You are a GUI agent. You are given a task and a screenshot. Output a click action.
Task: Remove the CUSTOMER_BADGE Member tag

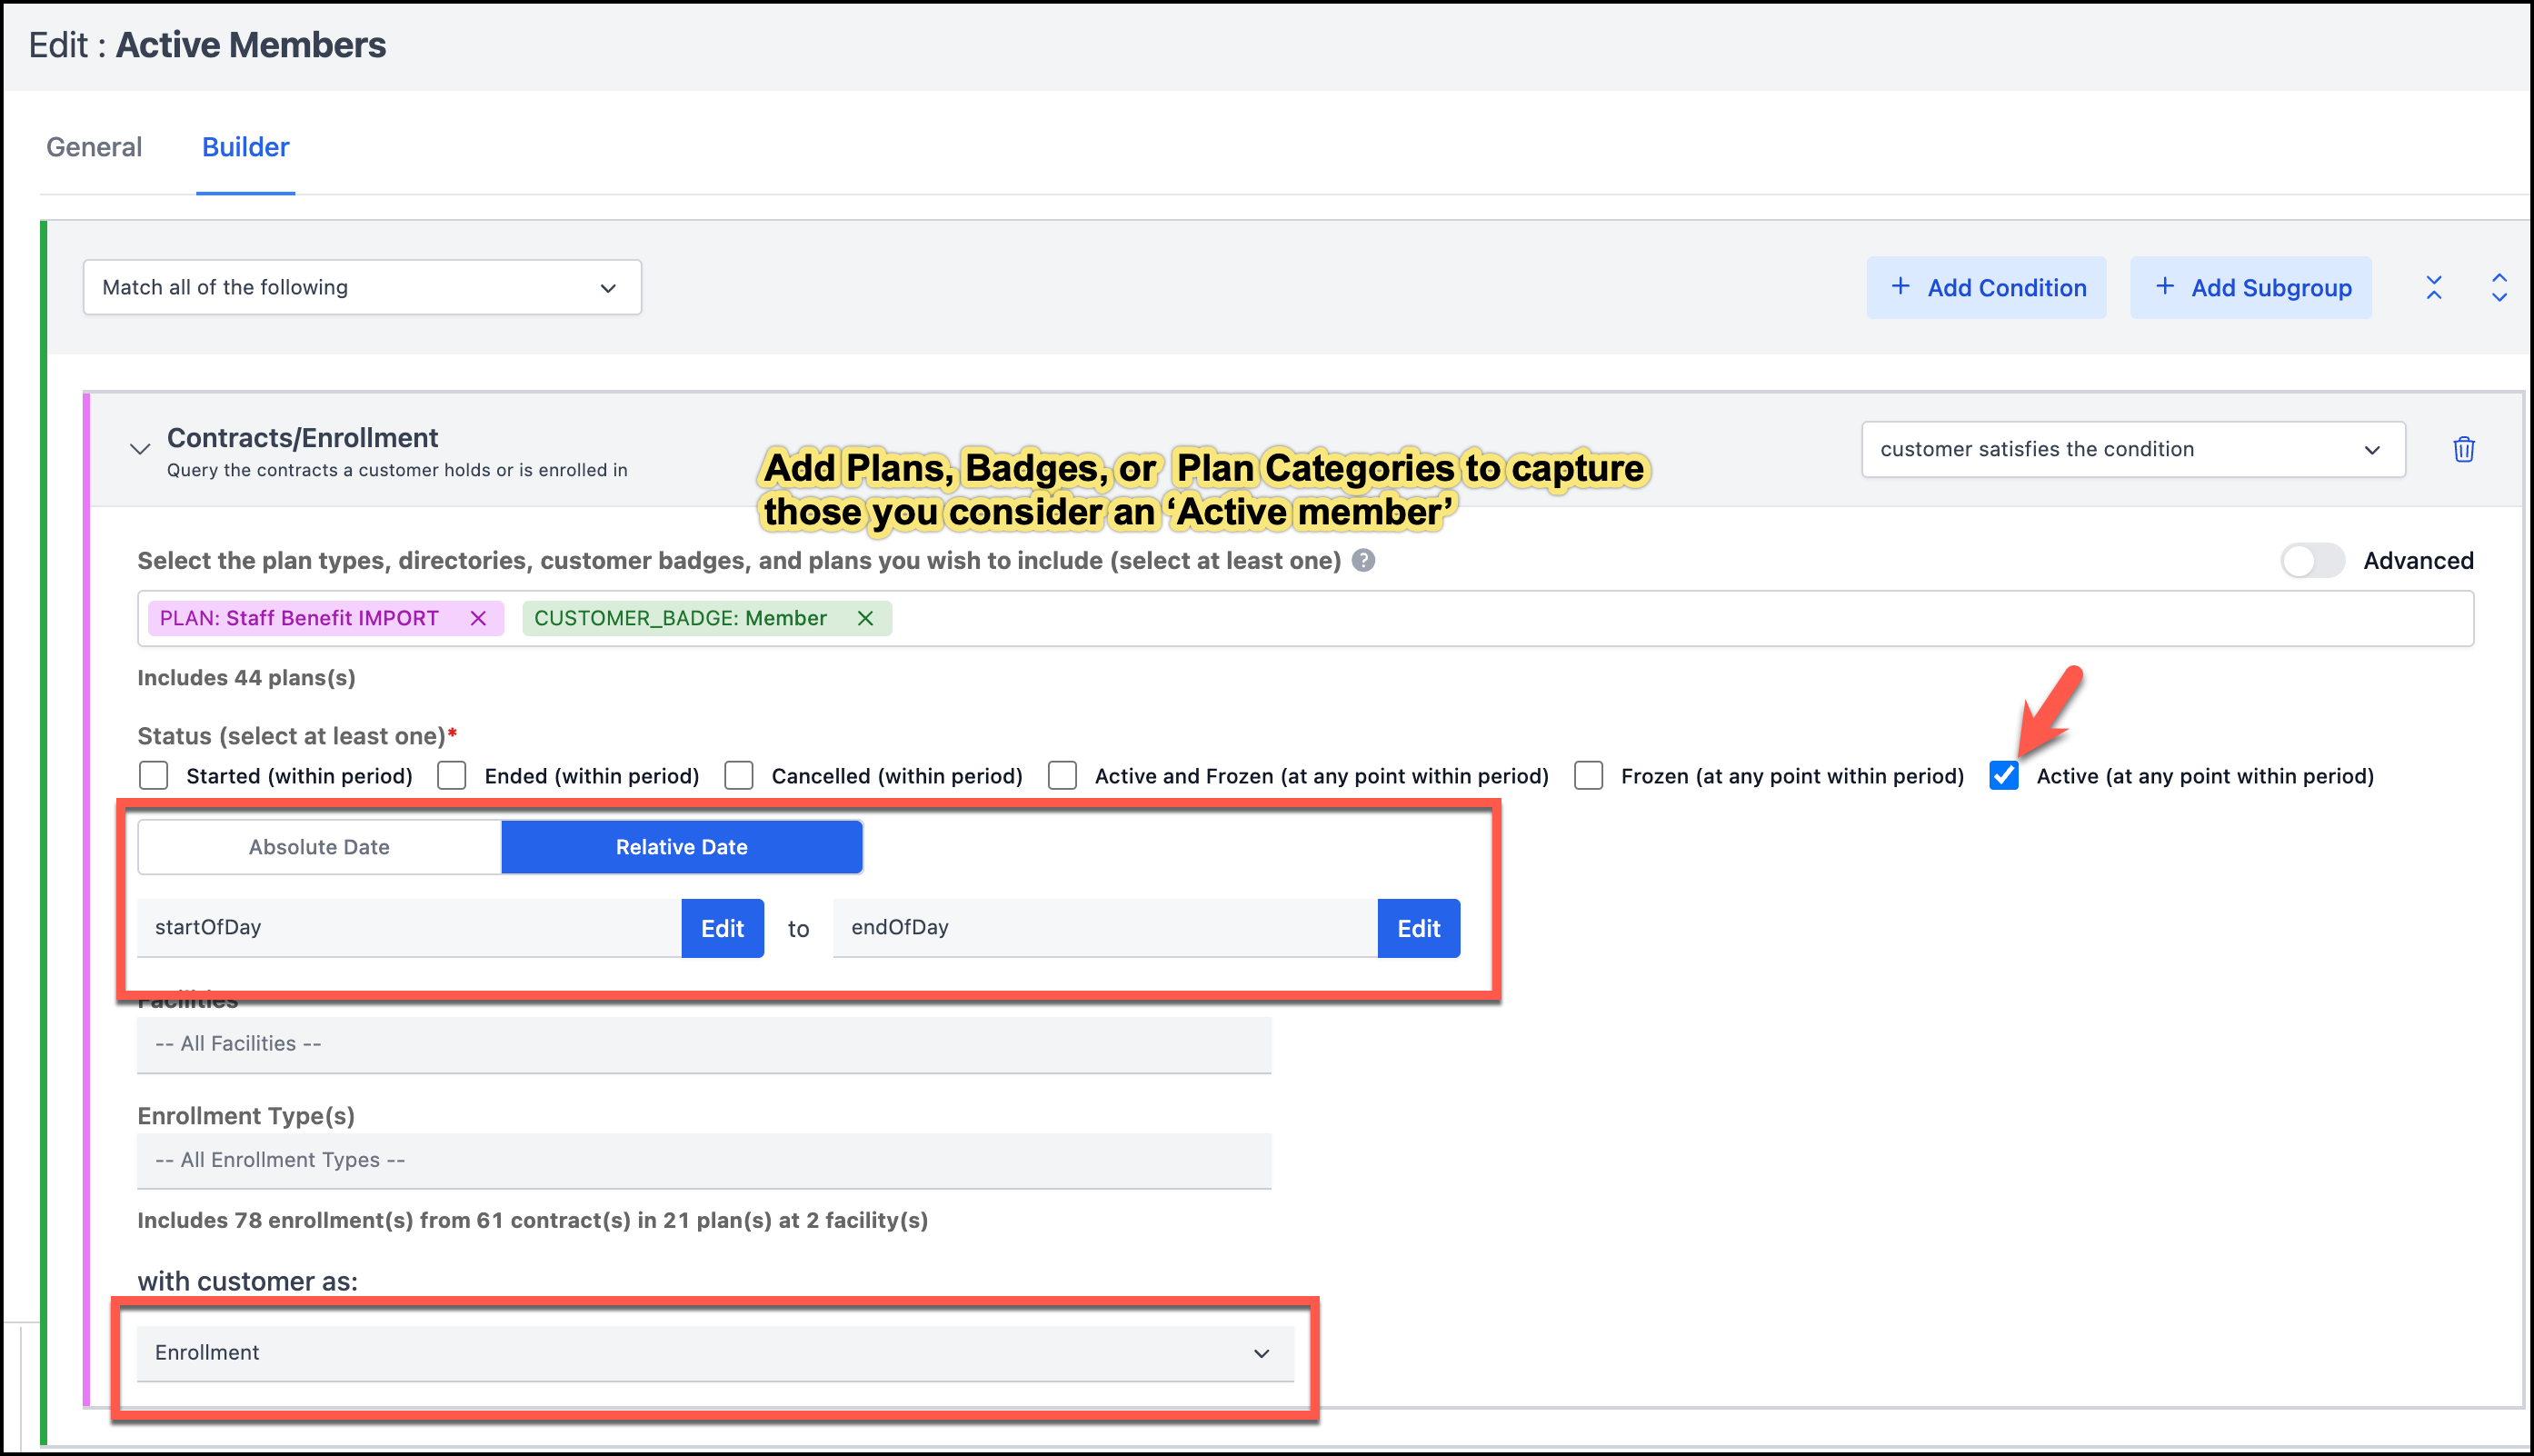coord(865,618)
